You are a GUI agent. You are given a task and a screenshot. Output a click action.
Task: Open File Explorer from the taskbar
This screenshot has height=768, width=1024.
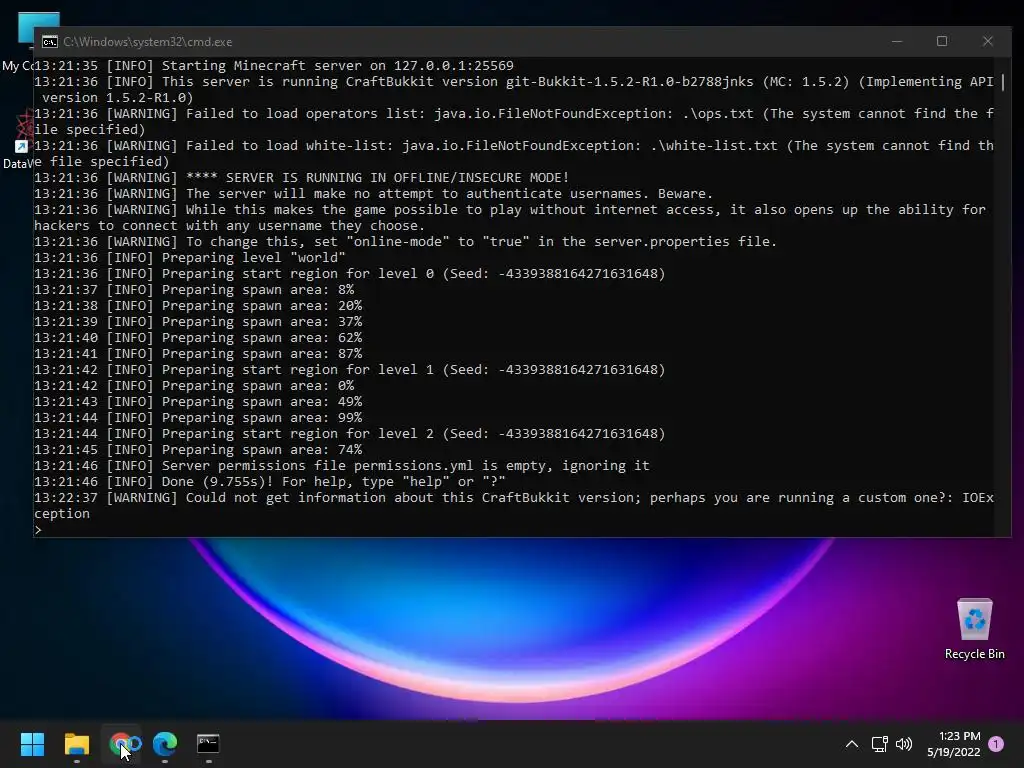[x=76, y=744]
